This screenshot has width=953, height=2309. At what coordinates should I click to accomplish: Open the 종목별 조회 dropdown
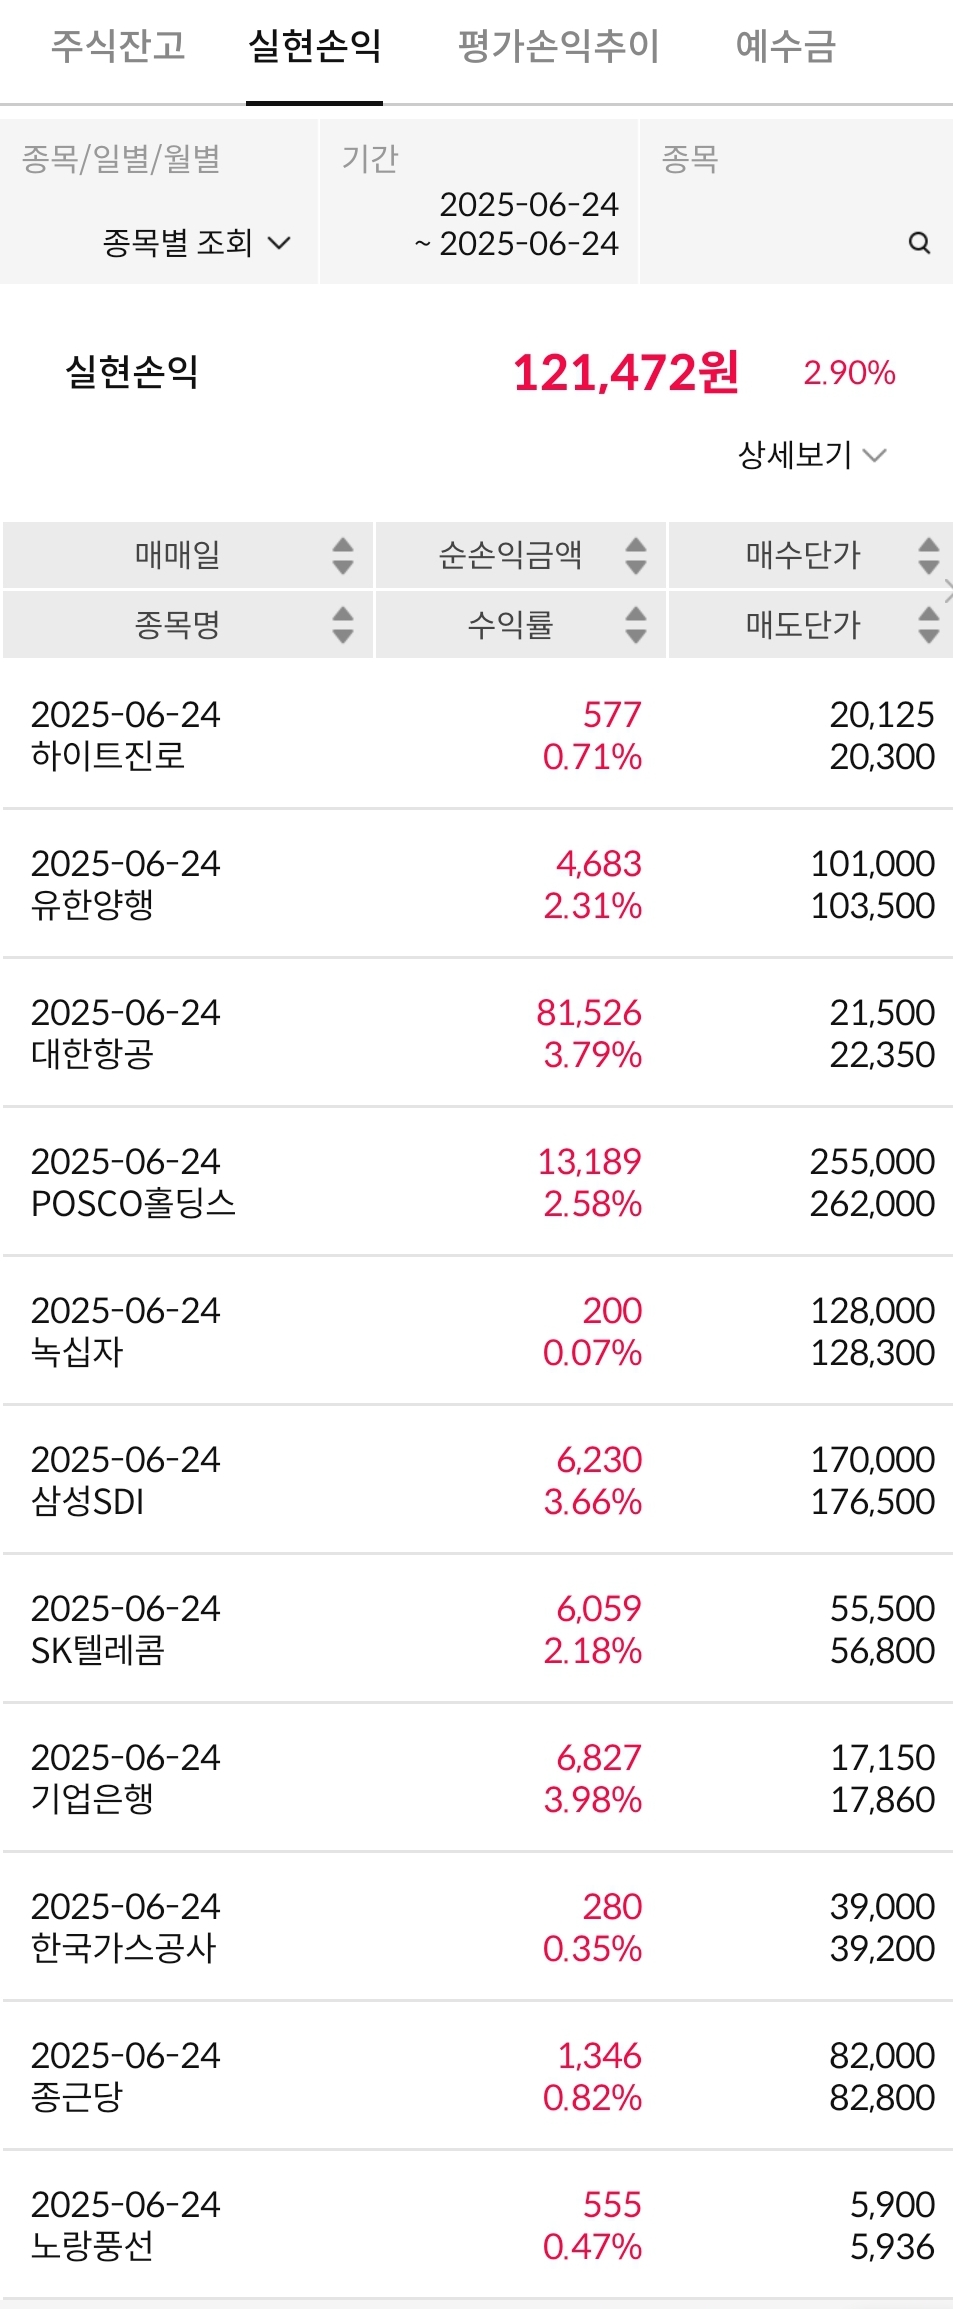(x=196, y=243)
